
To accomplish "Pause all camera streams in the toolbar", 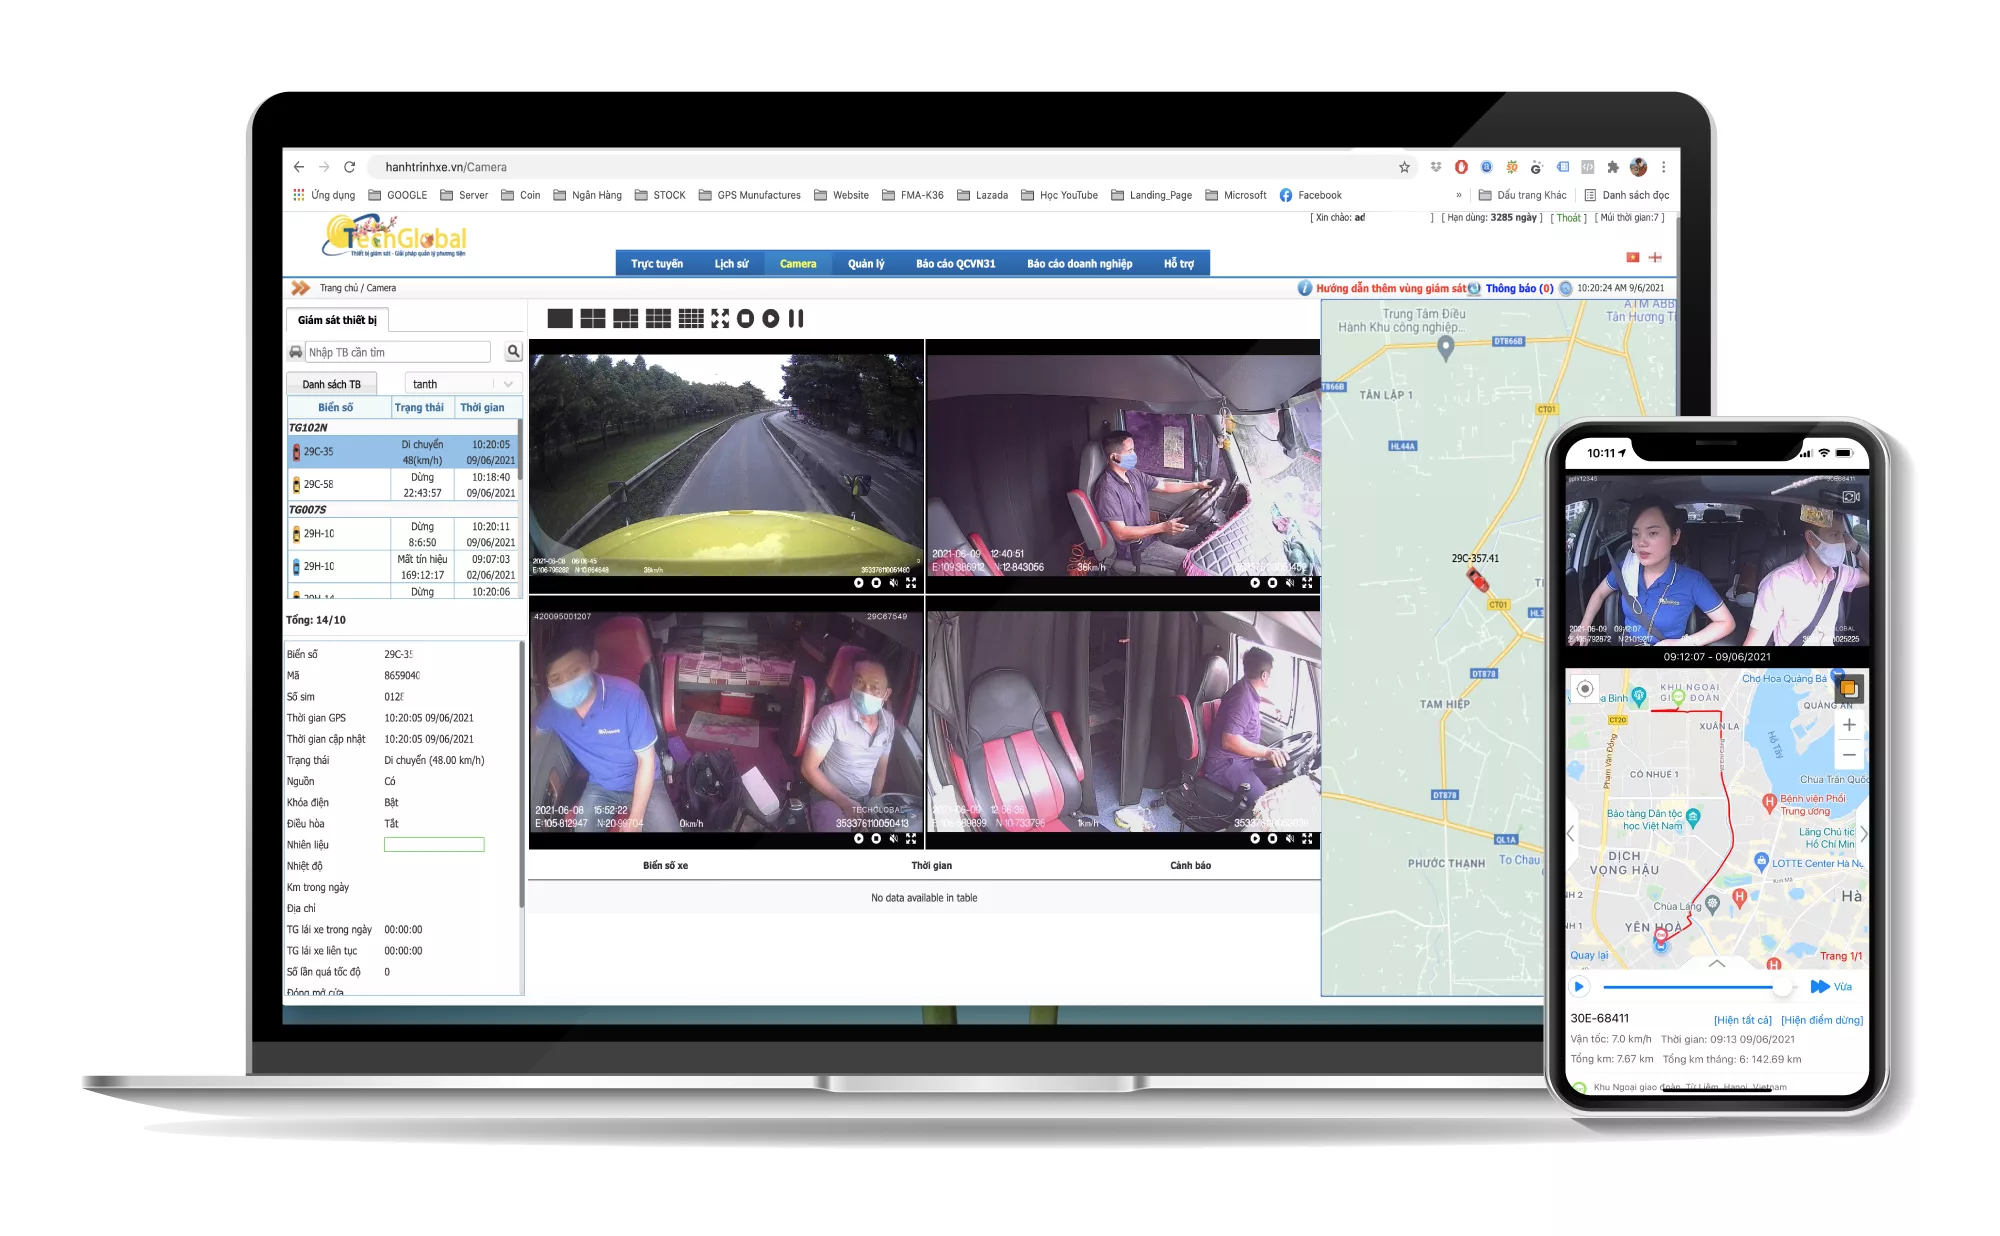I will click(796, 318).
